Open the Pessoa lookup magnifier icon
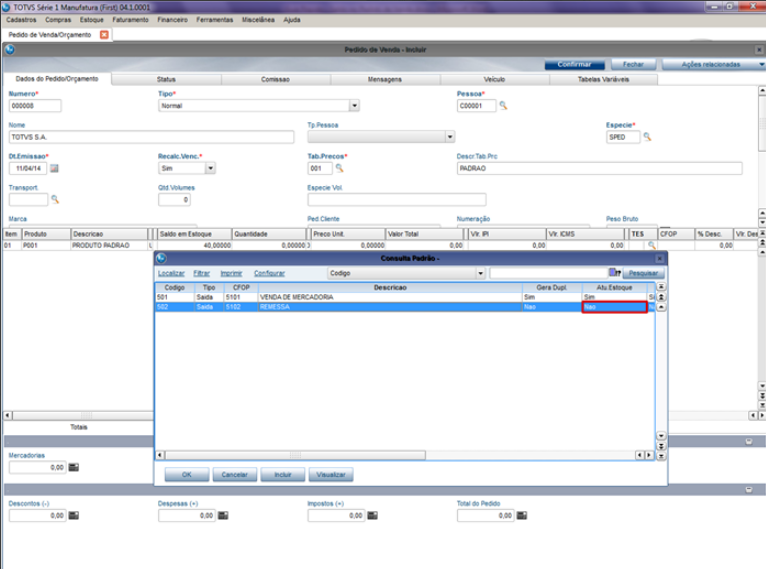 pos(503,105)
